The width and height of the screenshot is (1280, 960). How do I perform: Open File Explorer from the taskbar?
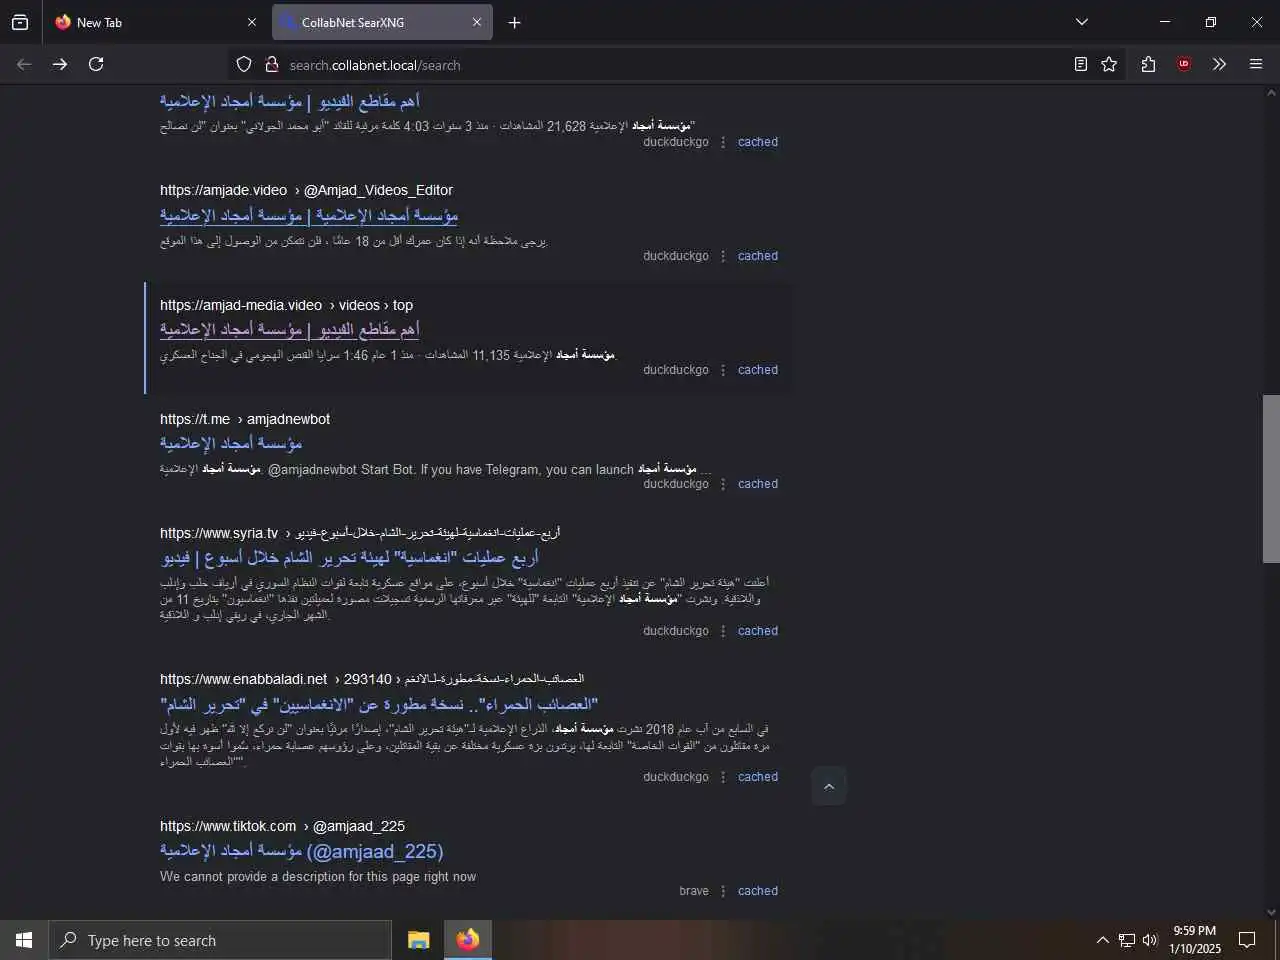pyautogui.click(x=418, y=940)
